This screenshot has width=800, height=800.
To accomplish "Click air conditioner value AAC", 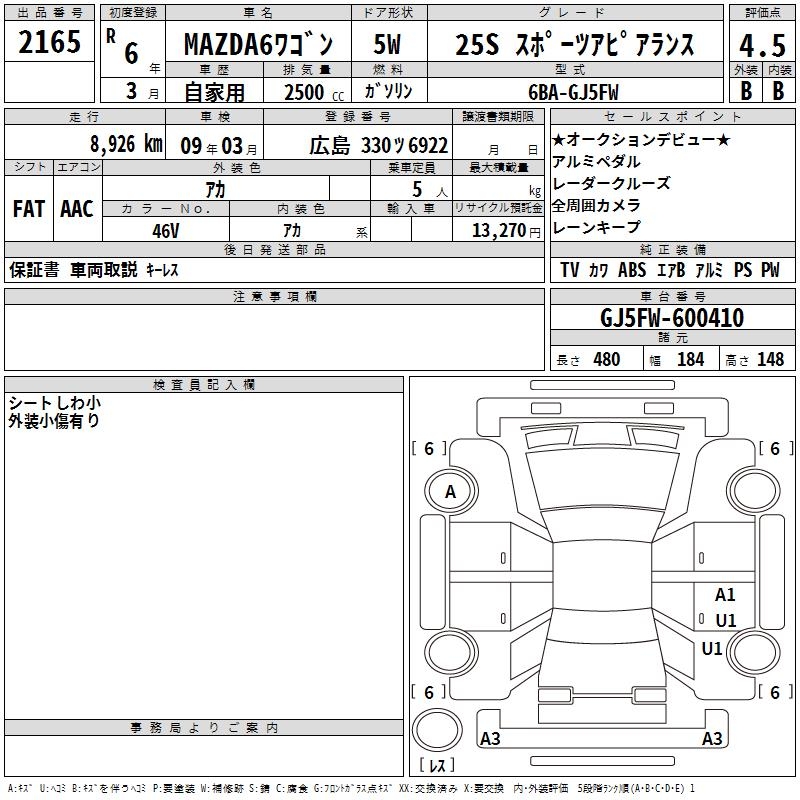I will point(77,209).
